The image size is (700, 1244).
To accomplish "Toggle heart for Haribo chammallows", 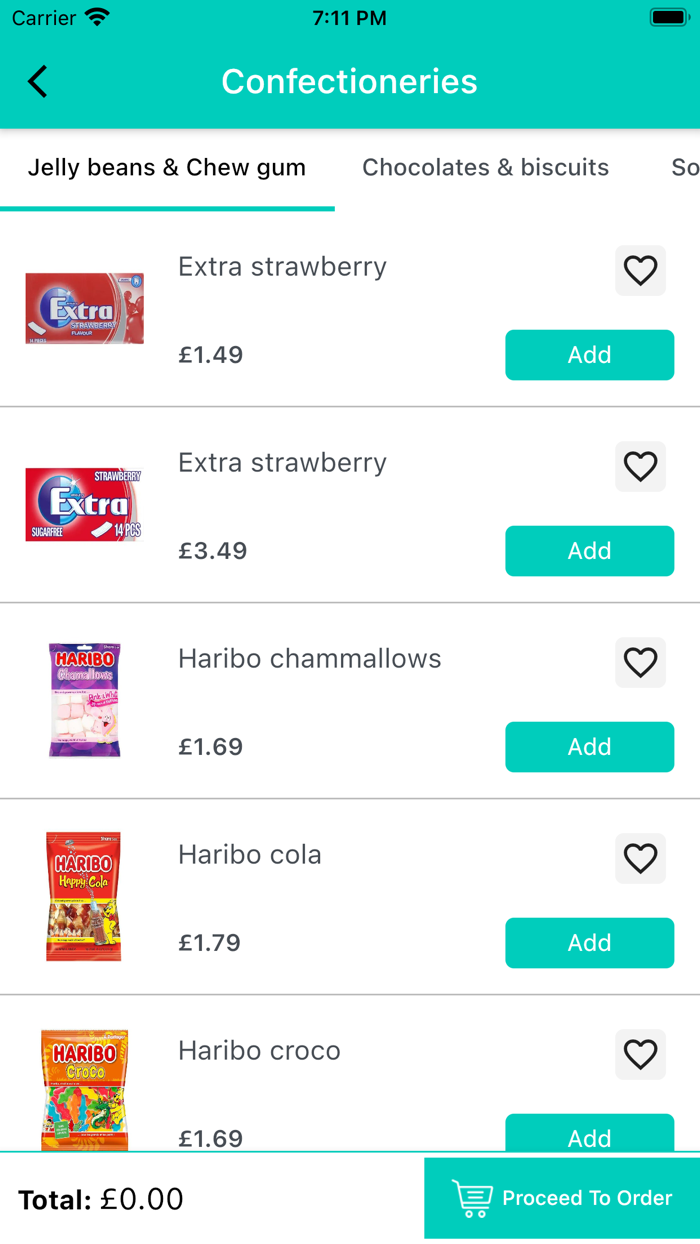I will click(x=640, y=663).
